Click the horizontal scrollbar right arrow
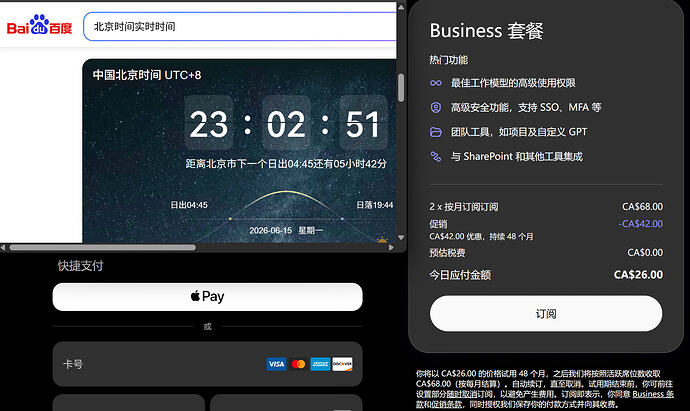This screenshot has height=411, width=690. coord(391,247)
